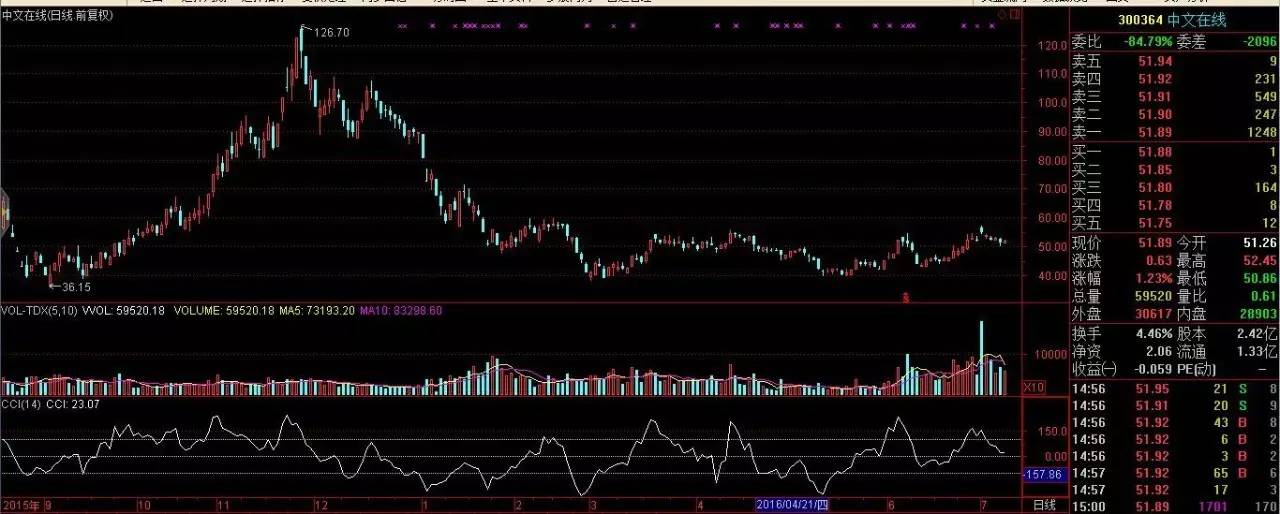Viewport: 1280px width, 514px height.
Task: Click the 最低 50.86 low value
Action: [x=1260, y=279]
